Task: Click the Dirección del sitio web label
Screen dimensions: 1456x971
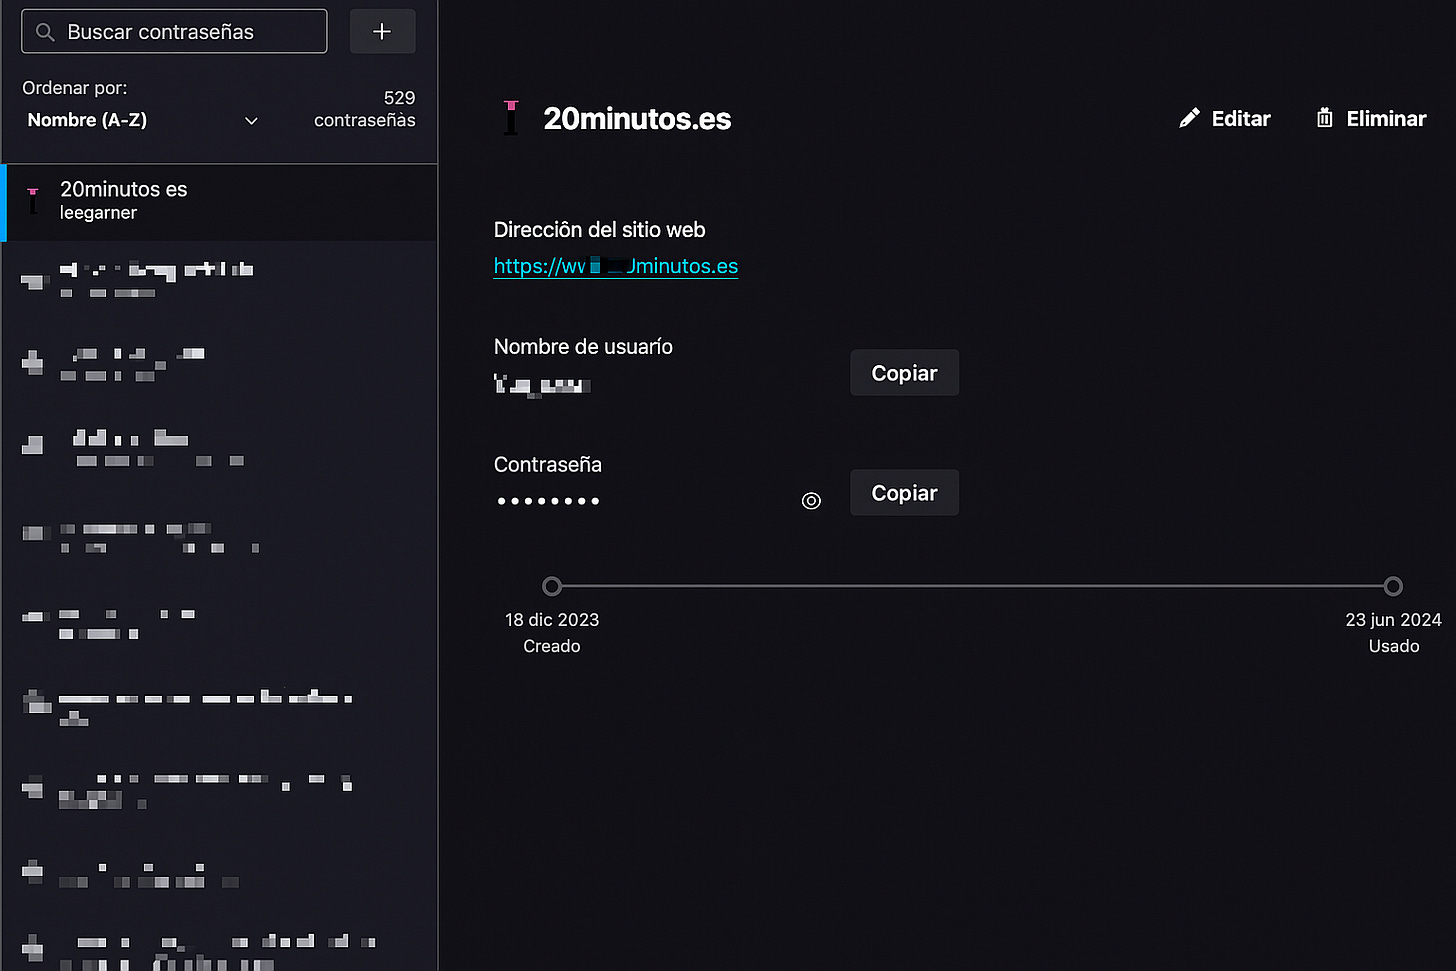Action: coord(599,230)
